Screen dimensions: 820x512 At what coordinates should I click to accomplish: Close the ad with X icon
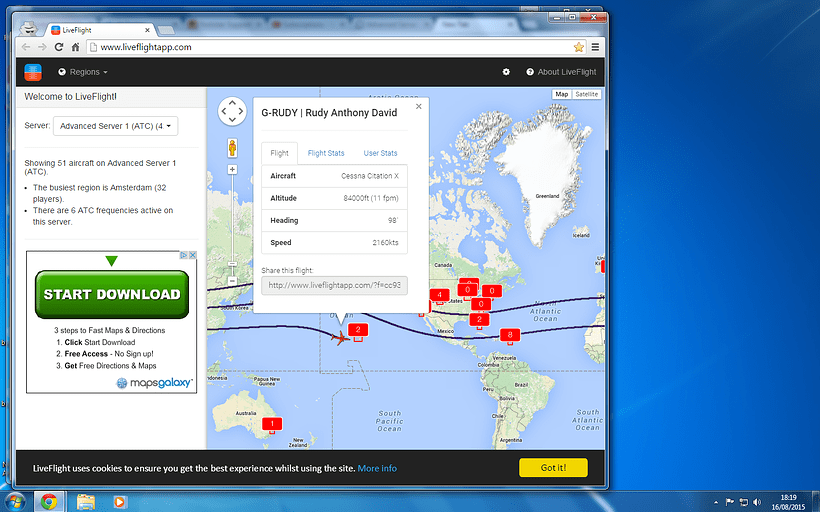192,255
